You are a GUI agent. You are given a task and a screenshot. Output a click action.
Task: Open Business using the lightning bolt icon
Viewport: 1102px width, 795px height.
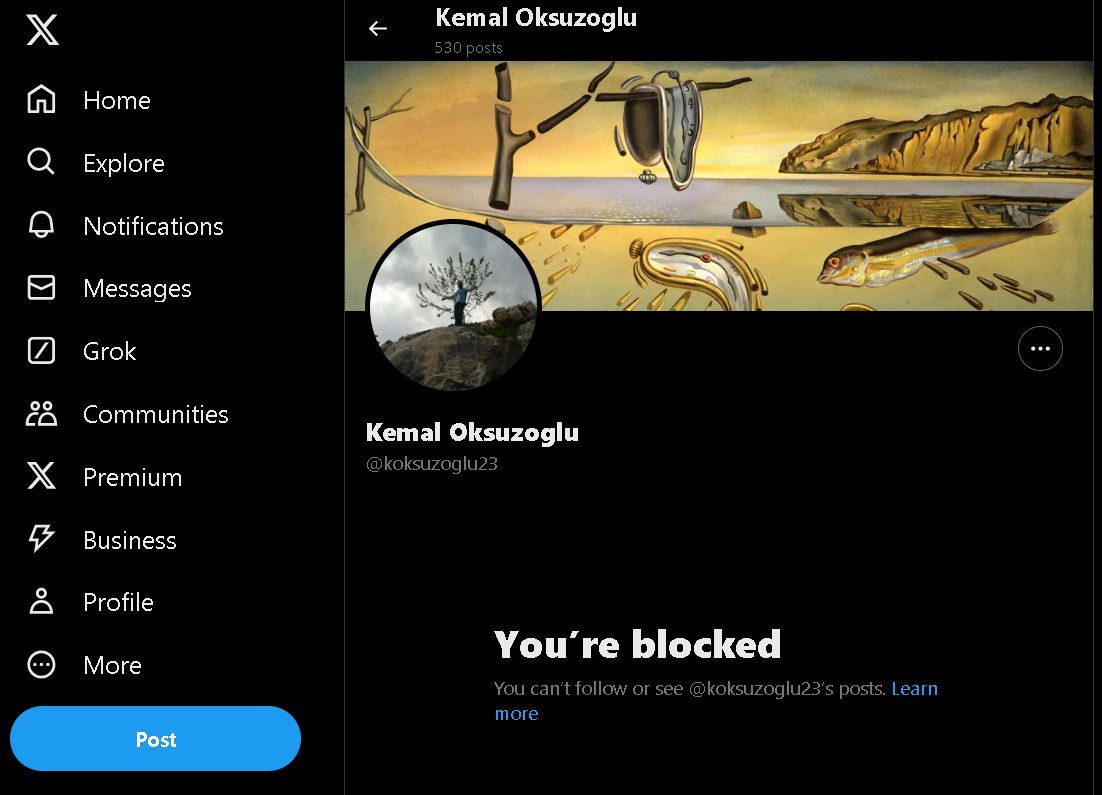pyautogui.click(x=41, y=539)
